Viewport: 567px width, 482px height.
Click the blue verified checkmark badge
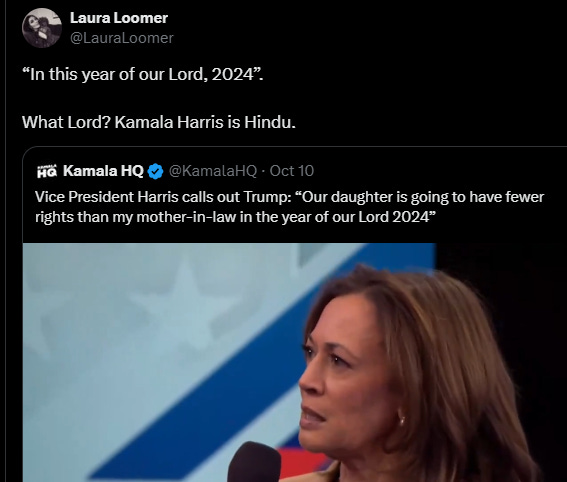click(156, 171)
